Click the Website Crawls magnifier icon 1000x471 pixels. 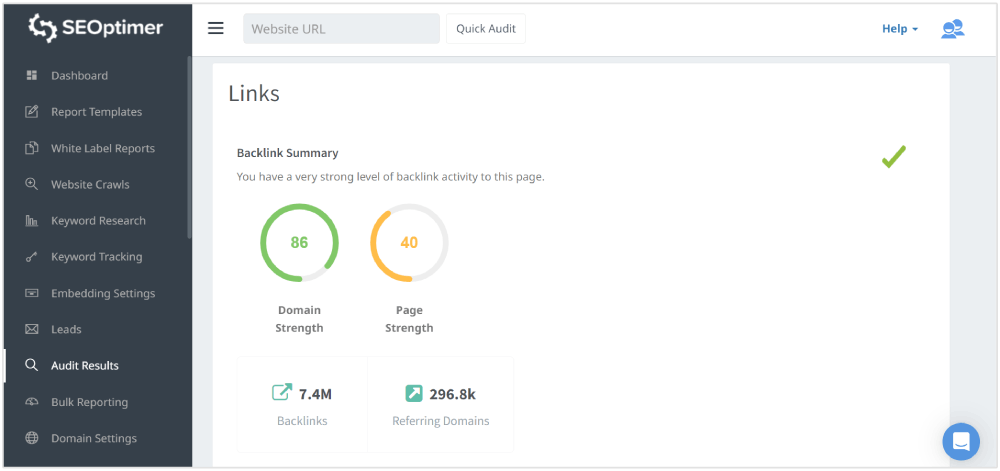pos(32,185)
